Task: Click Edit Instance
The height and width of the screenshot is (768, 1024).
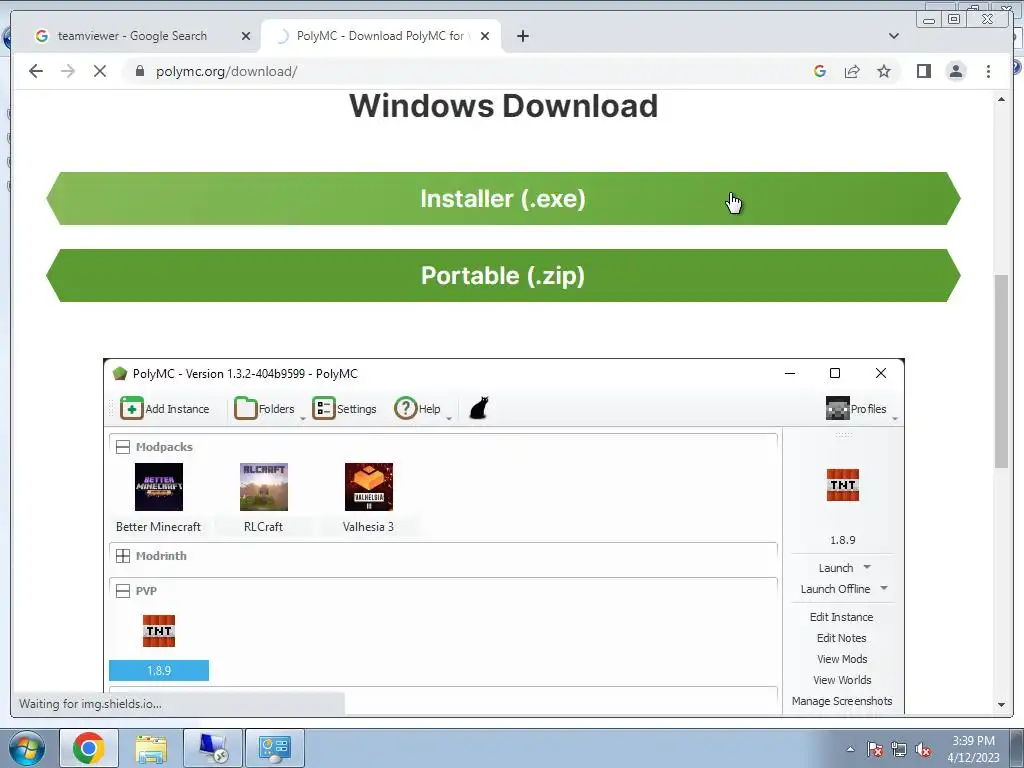Action: 841,617
